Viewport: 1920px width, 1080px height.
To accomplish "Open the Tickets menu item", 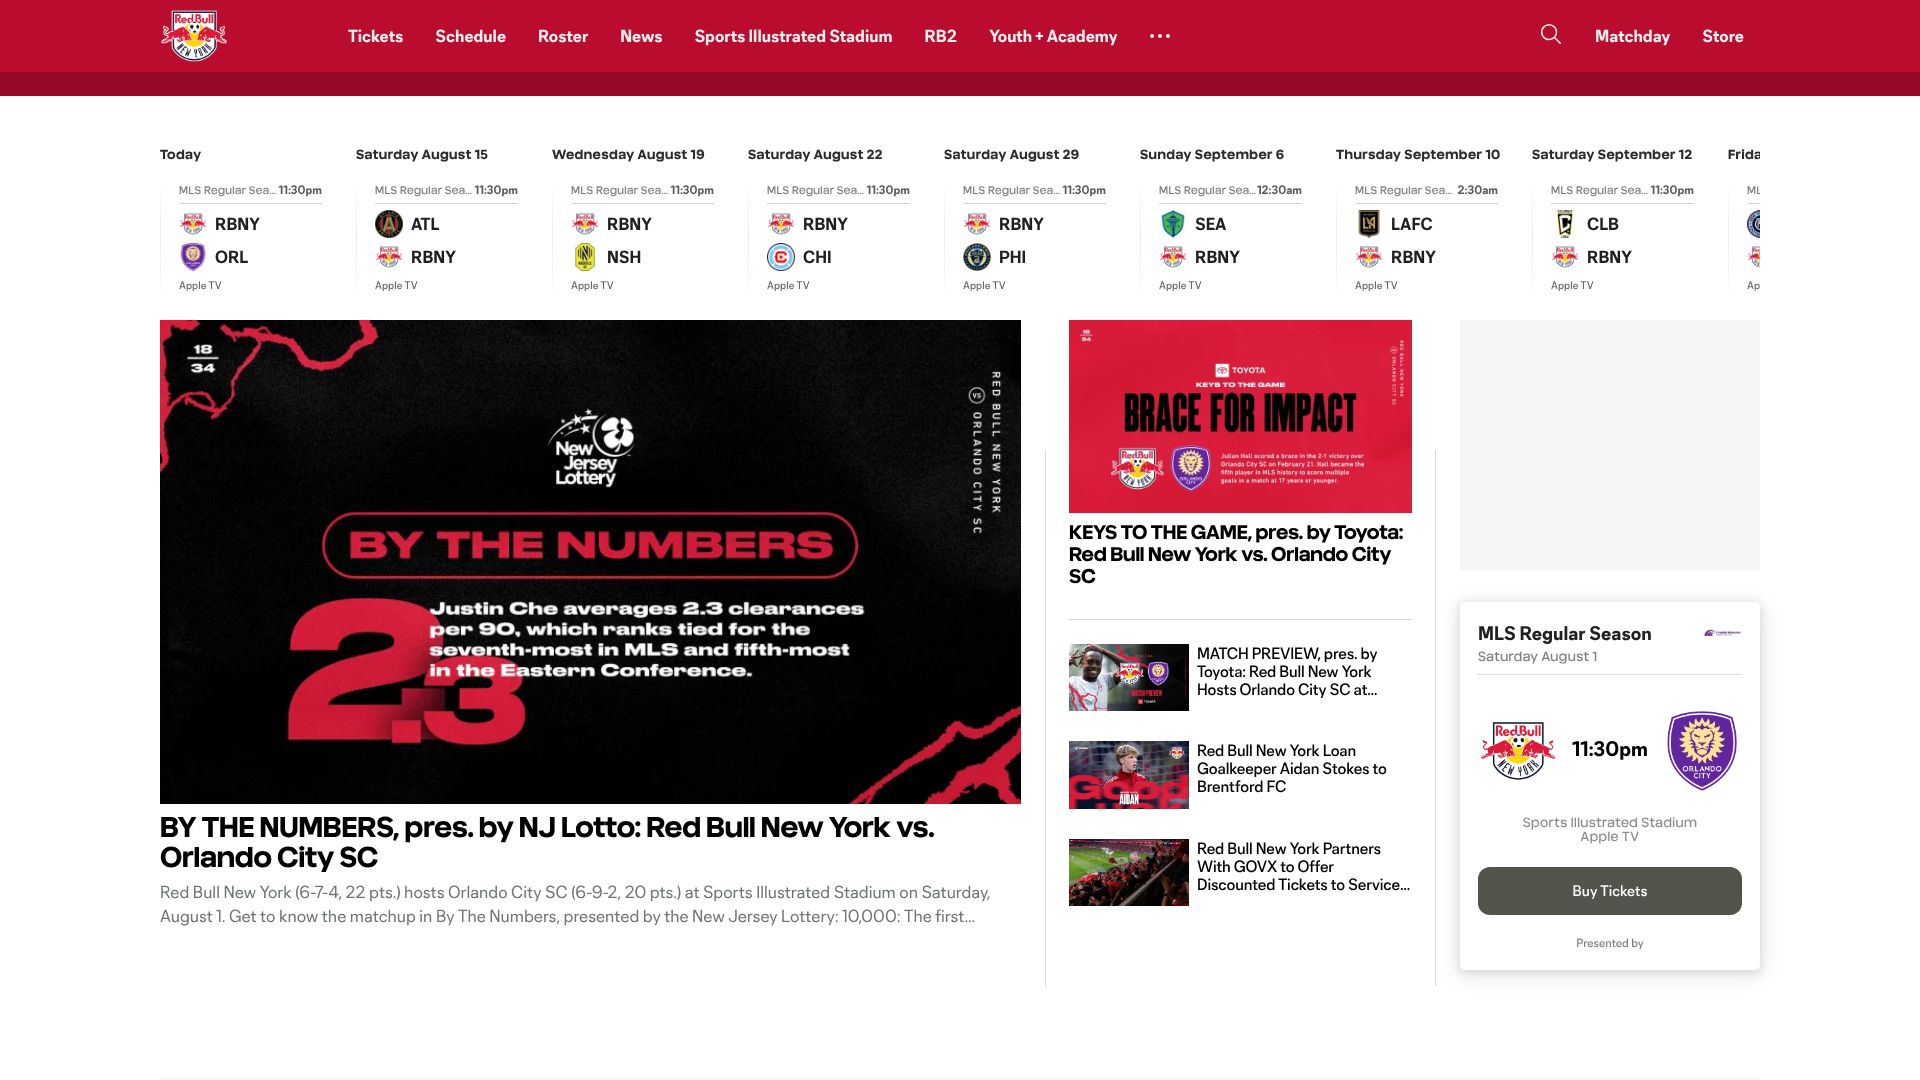I will click(375, 36).
